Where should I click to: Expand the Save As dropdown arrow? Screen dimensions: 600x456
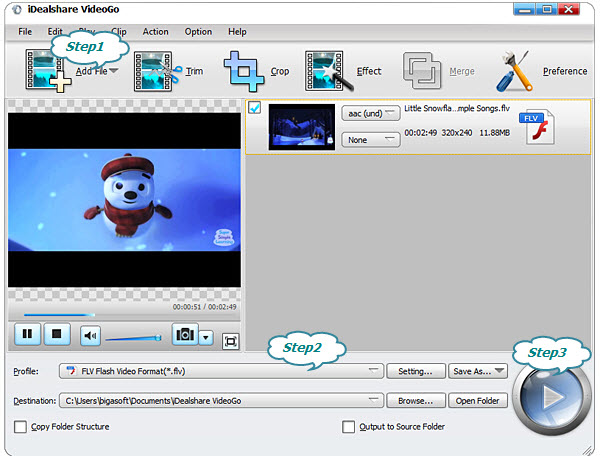click(499, 371)
